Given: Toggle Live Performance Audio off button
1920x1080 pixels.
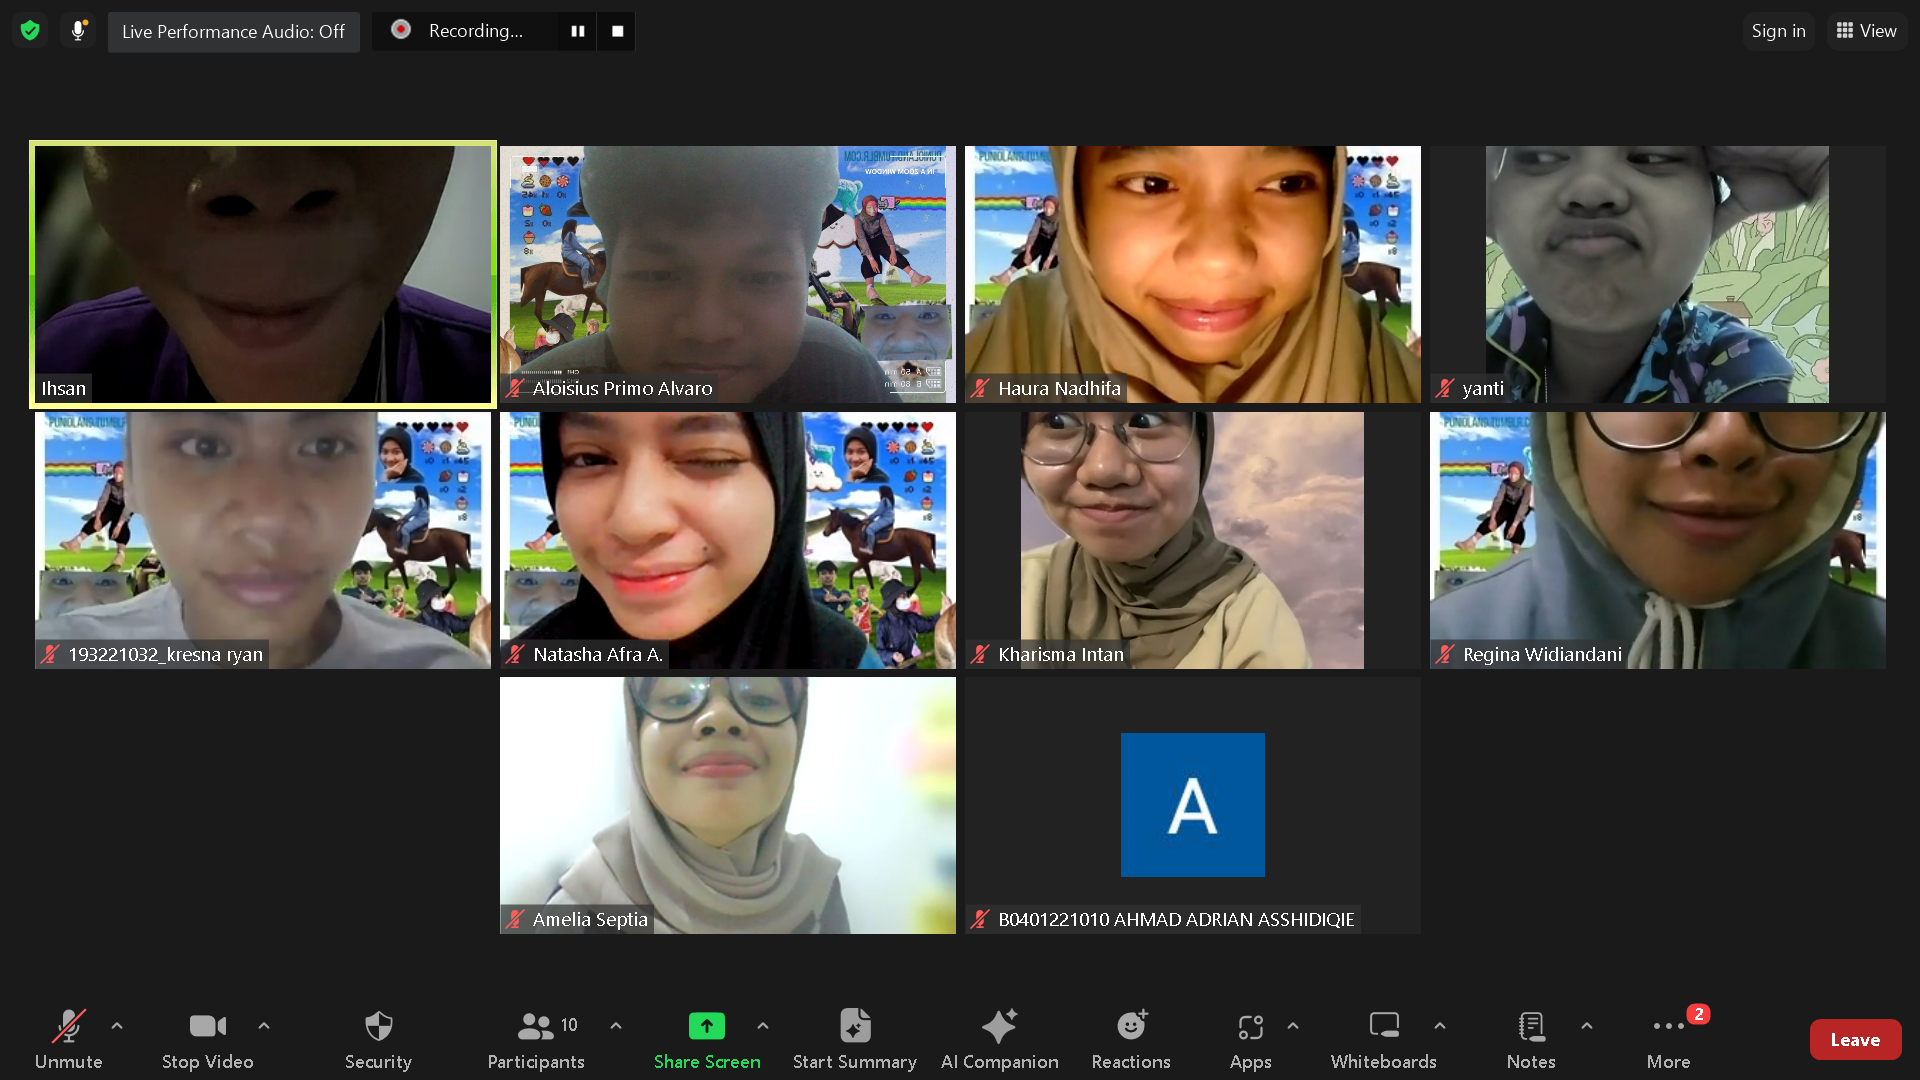Looking at the screenshot, I should coord(233,32).
